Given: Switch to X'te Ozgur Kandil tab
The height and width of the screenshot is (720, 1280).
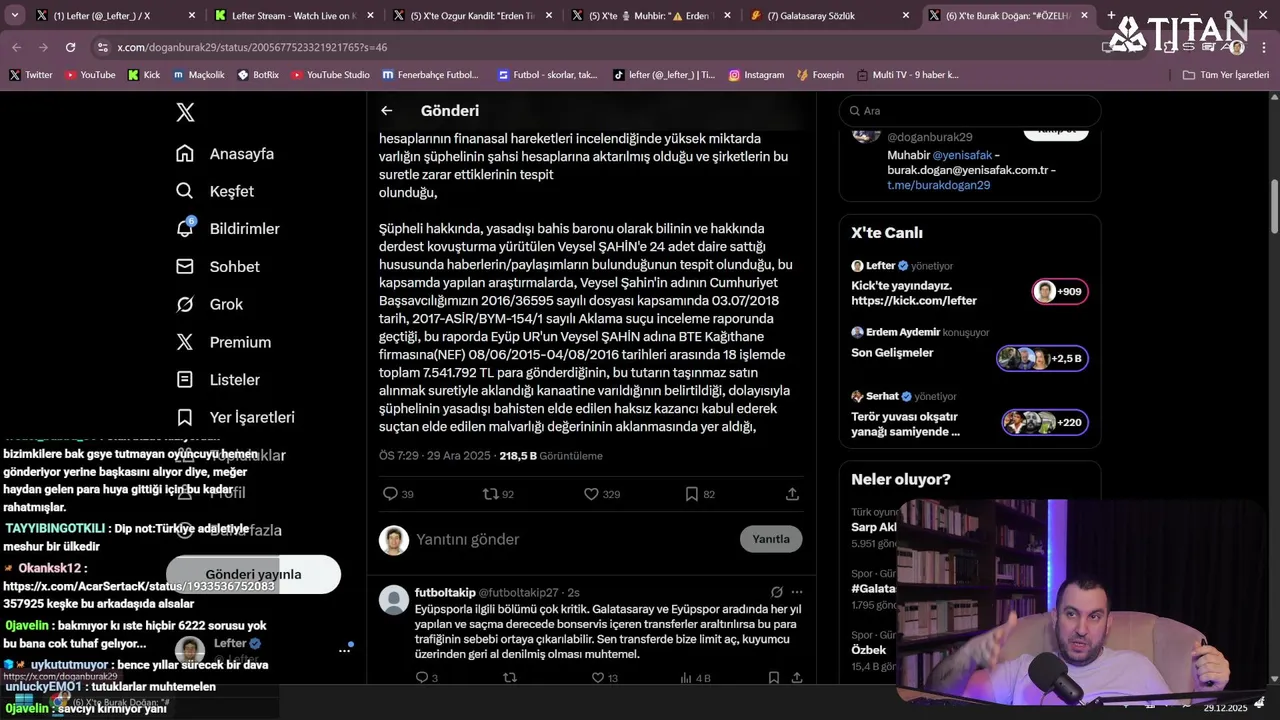Looking at the screenshot, I should (x=470, y=16).
